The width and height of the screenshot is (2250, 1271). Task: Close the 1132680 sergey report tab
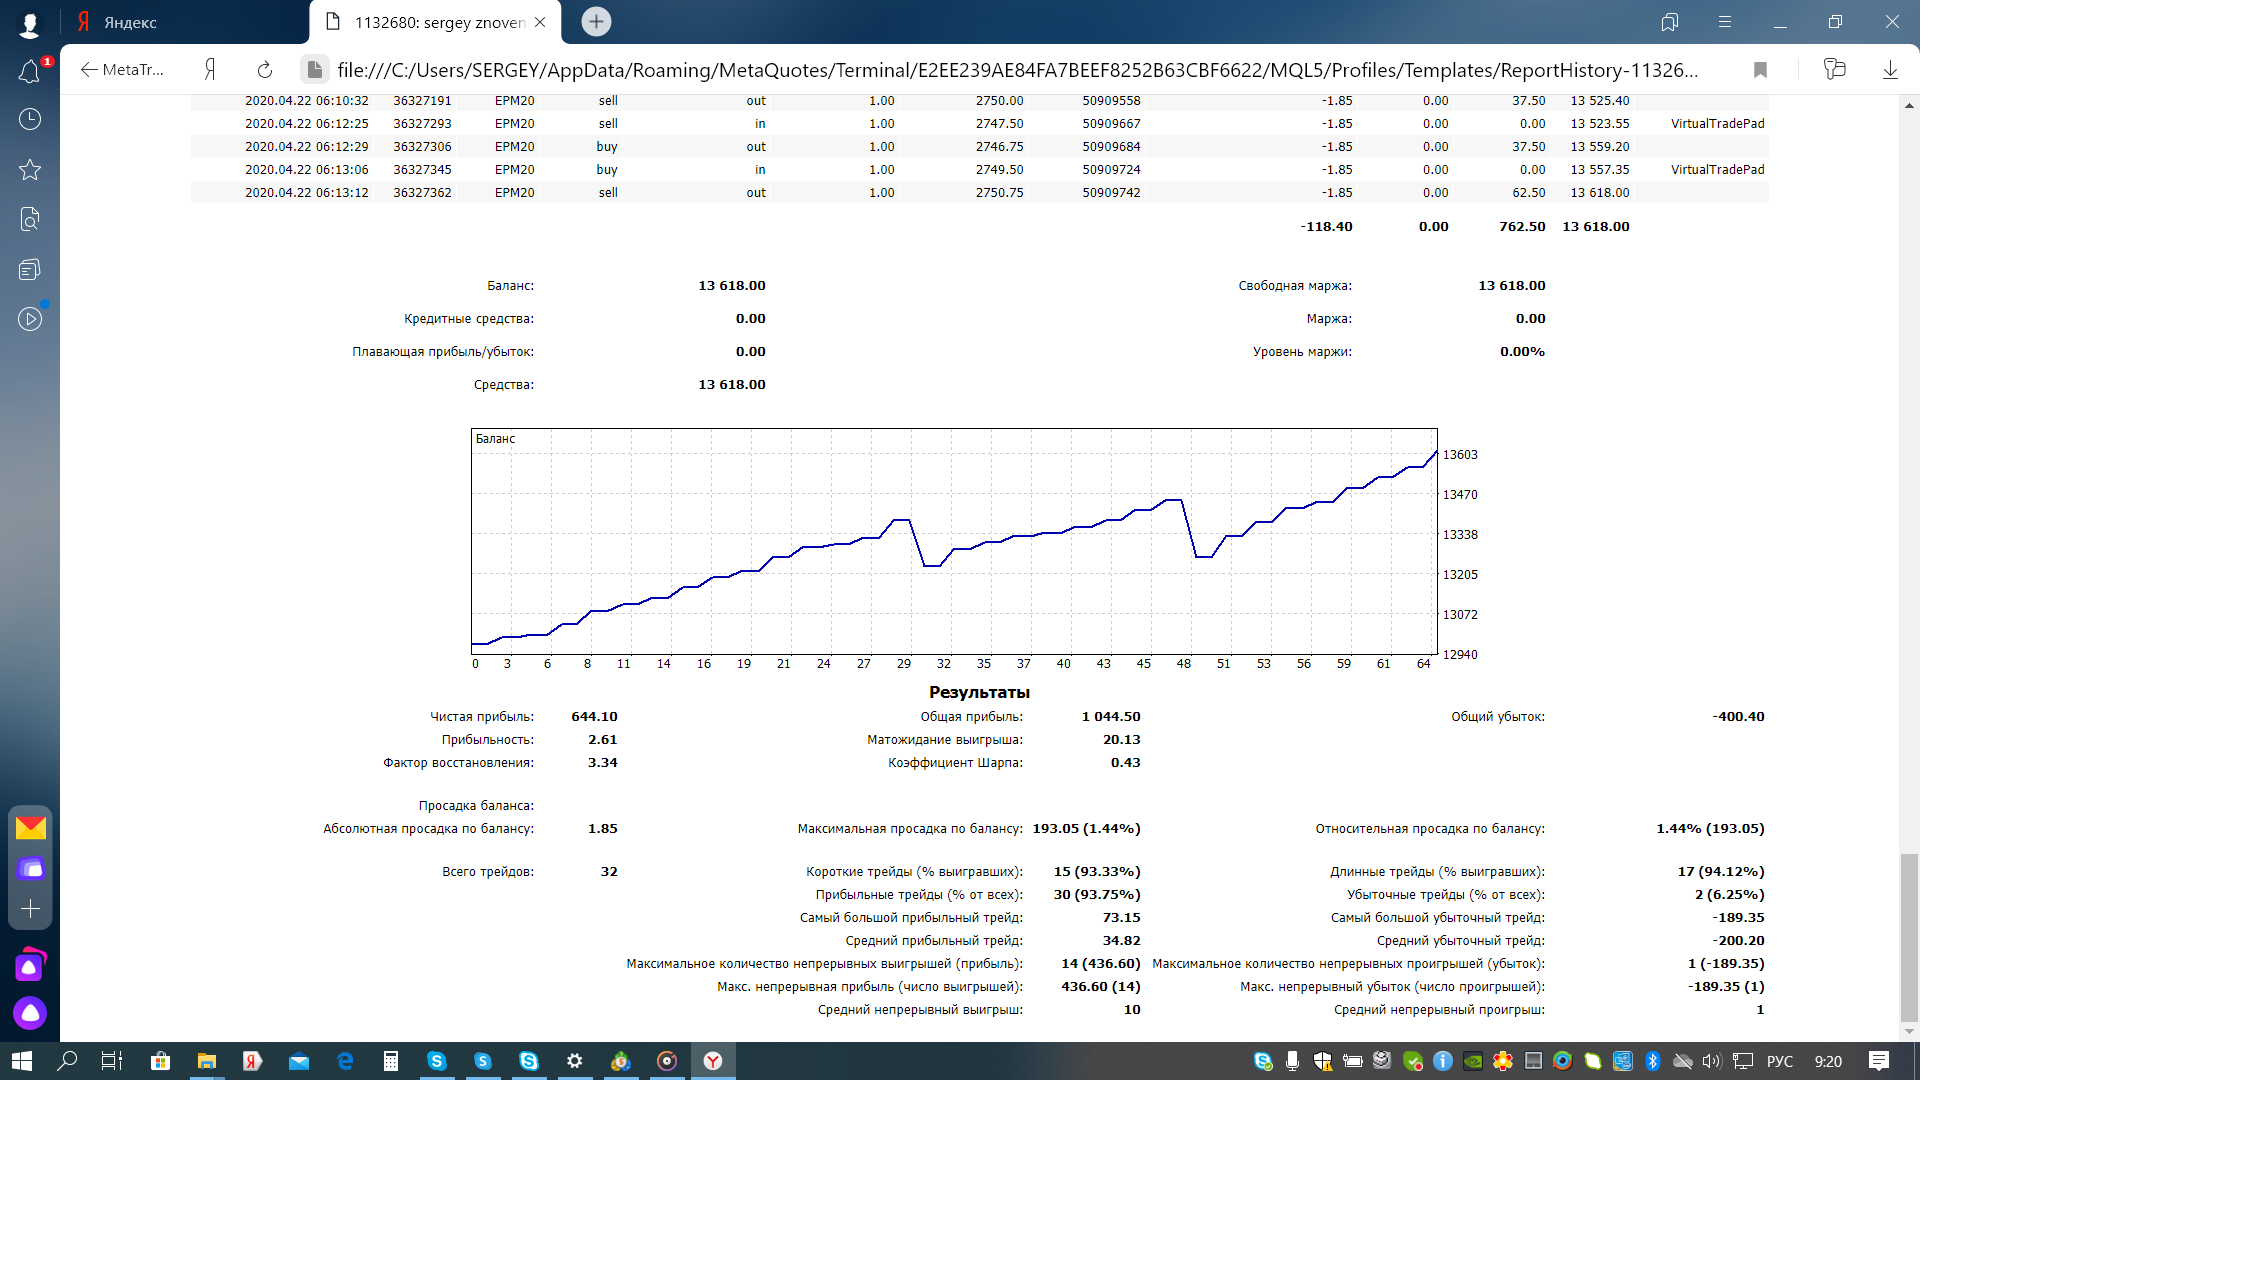pyautogui.click(x=540, y=22)
